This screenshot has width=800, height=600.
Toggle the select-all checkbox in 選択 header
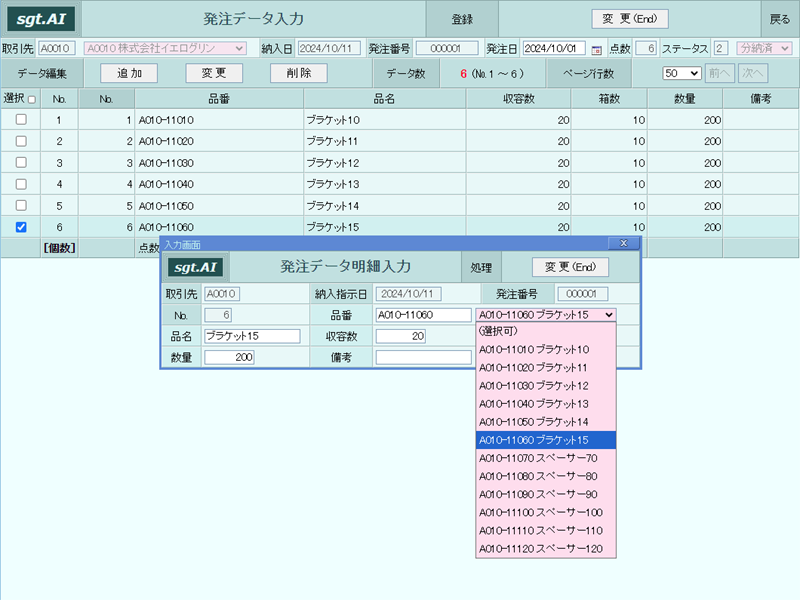32,99
